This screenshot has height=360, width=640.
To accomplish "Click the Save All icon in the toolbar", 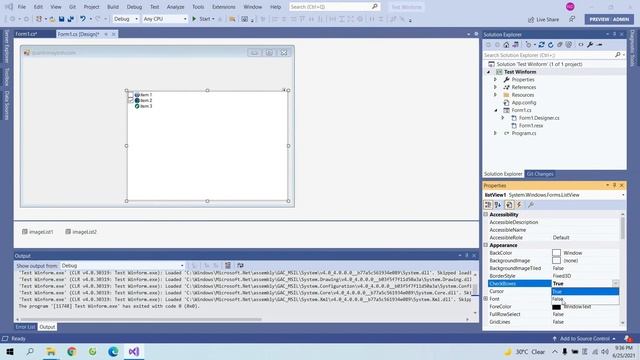I will pyautogui.click(x=71, y=19).
